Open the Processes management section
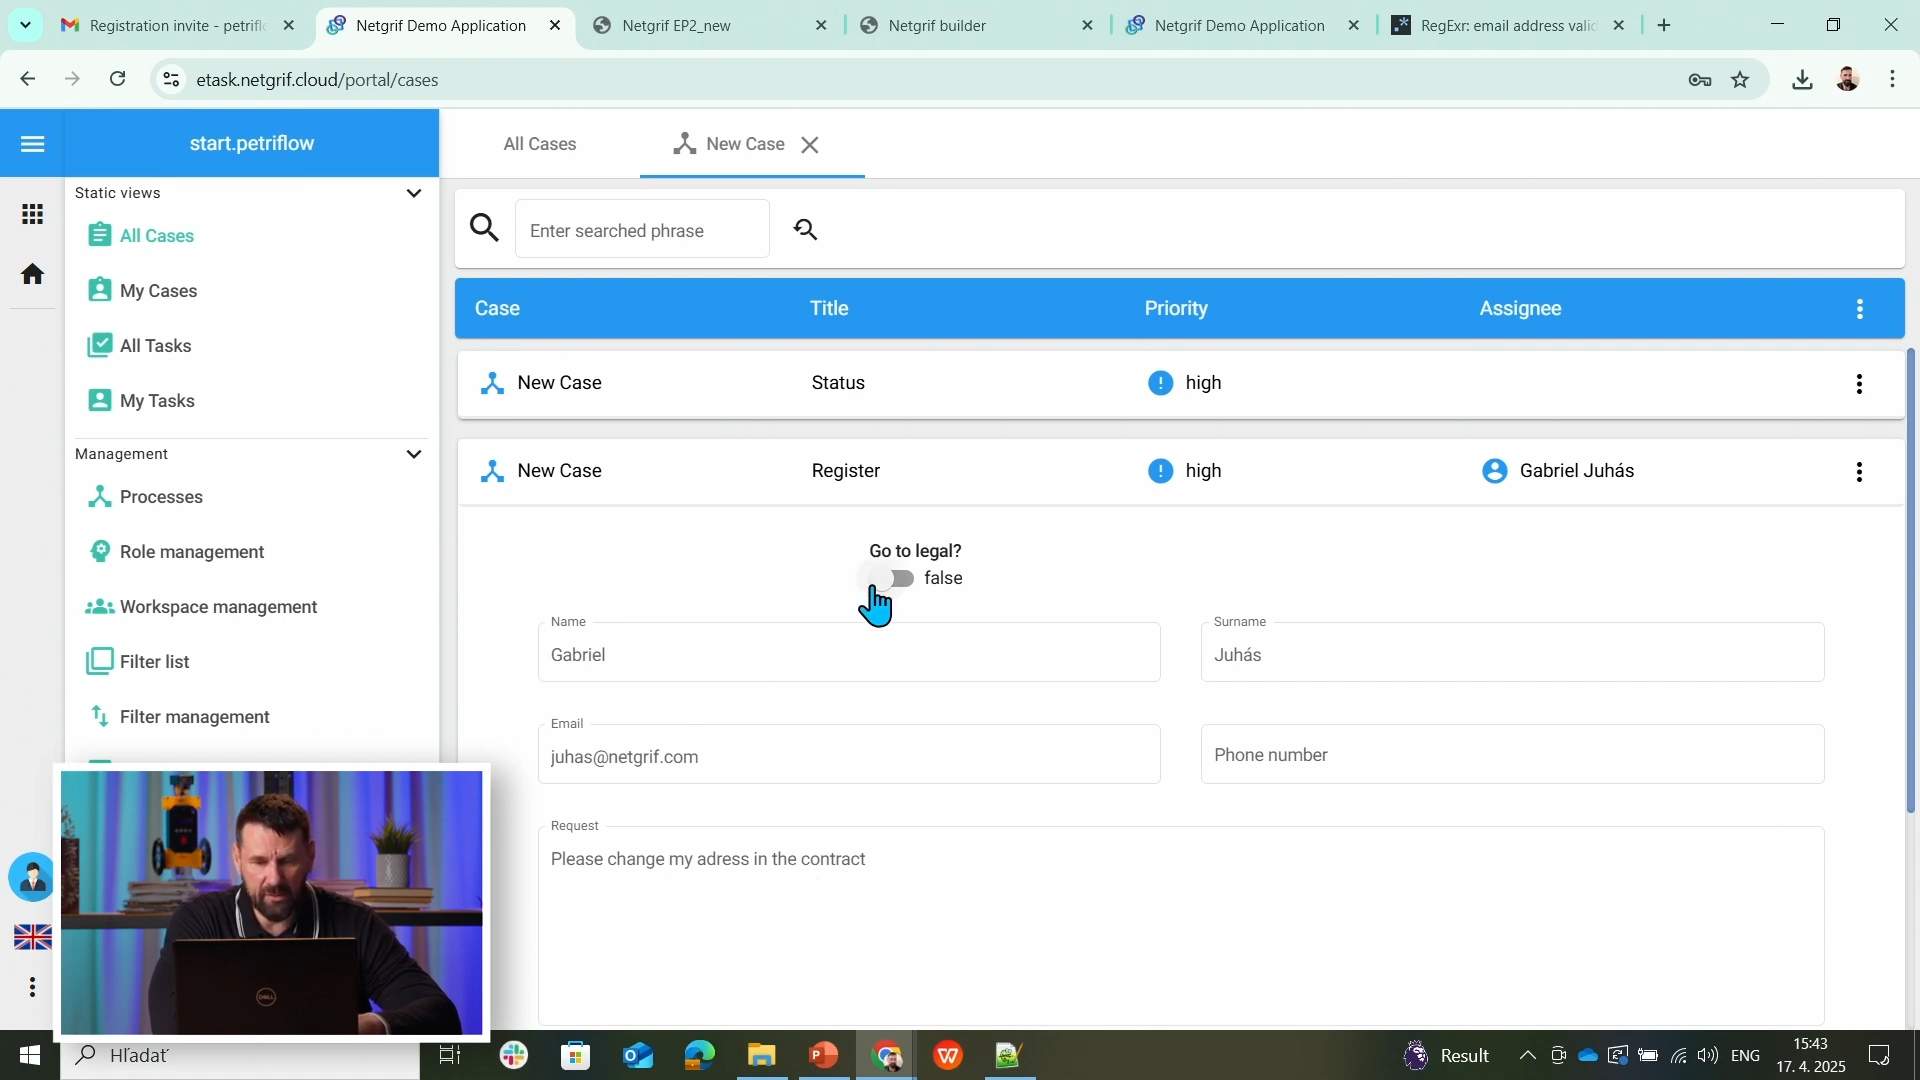Image resolution: width=1920 pixels, height=1080 pixels. coord(159,496)
